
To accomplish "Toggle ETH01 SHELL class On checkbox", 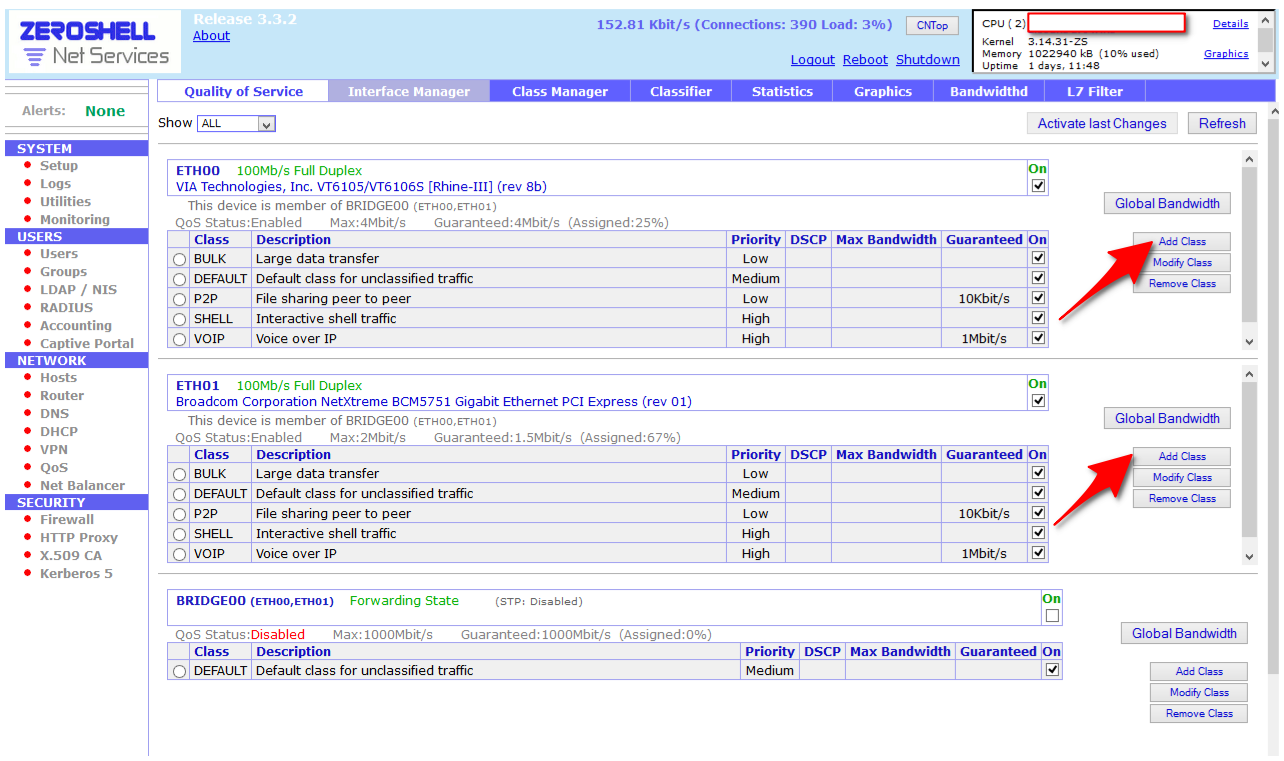I will click(x=1038, y=533).
